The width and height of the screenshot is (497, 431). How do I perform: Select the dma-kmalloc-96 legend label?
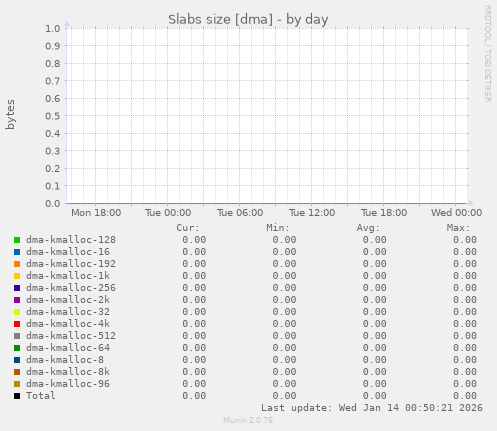click(68, 384)
